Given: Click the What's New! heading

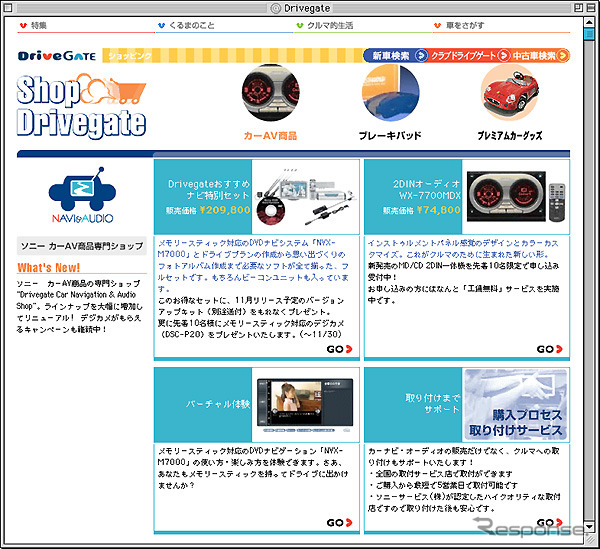Looking at the screenshot, I should click(49, 267).
